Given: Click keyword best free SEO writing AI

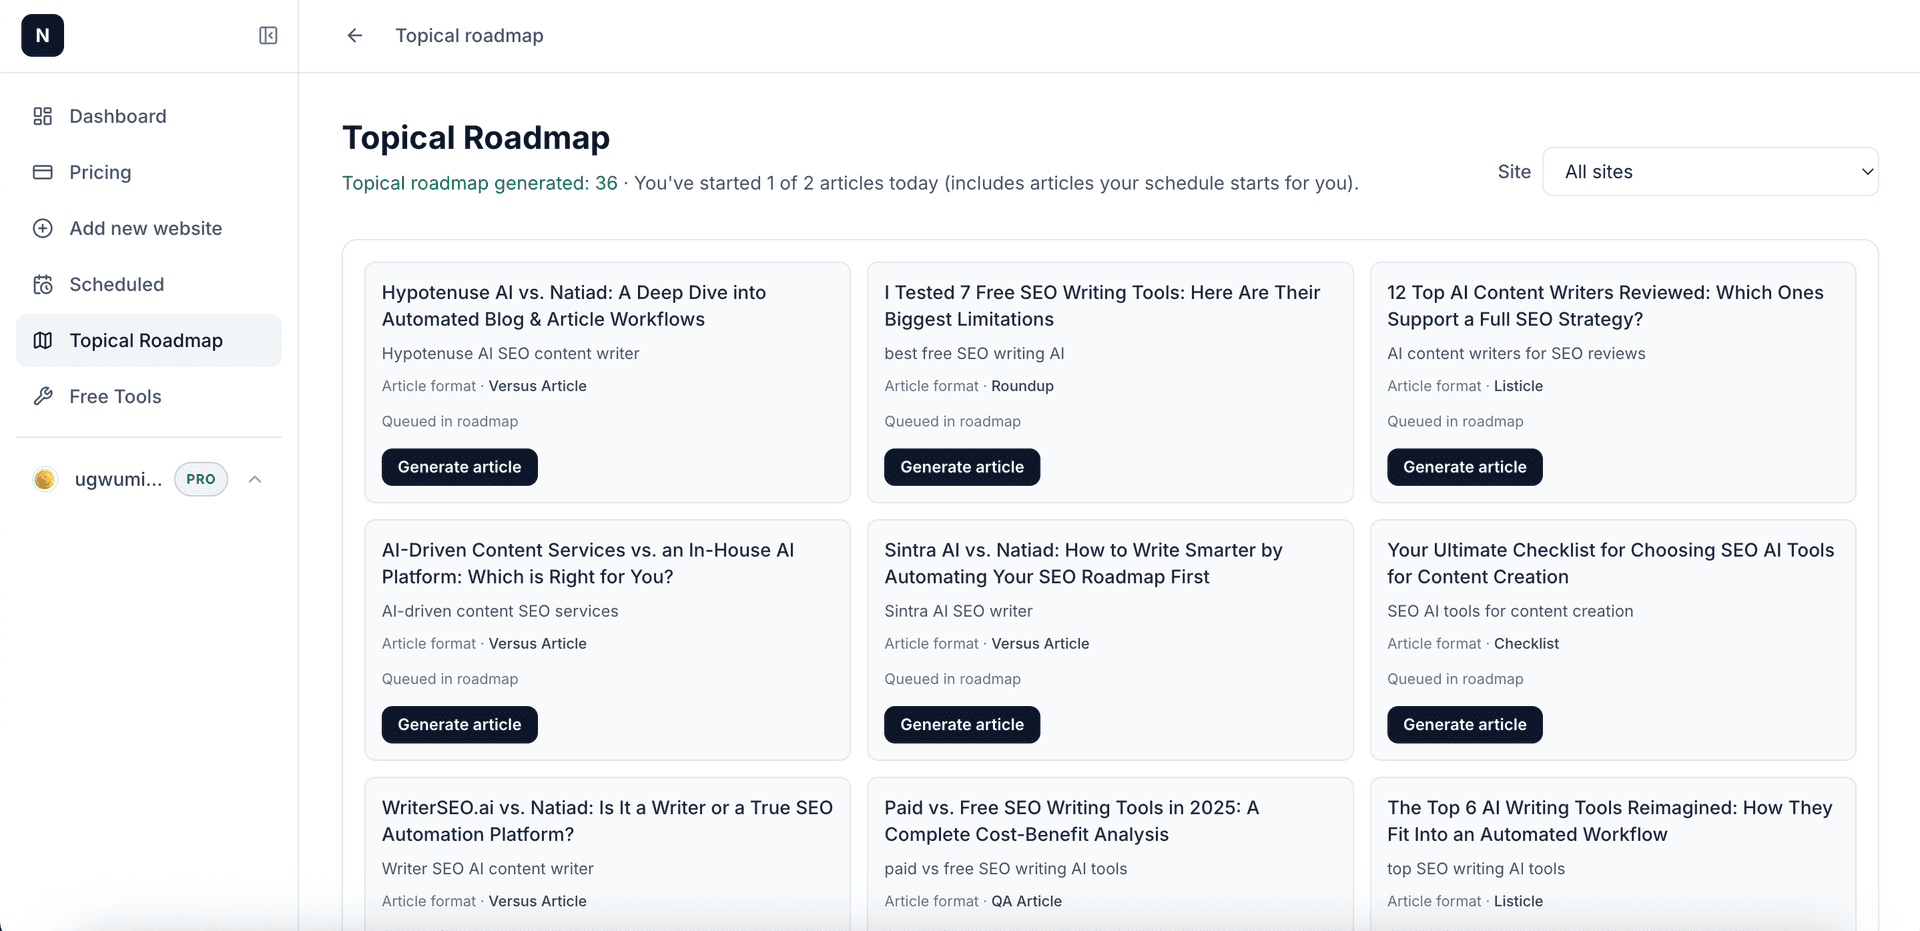Looking at the screenshot, I should coord(974,353).
